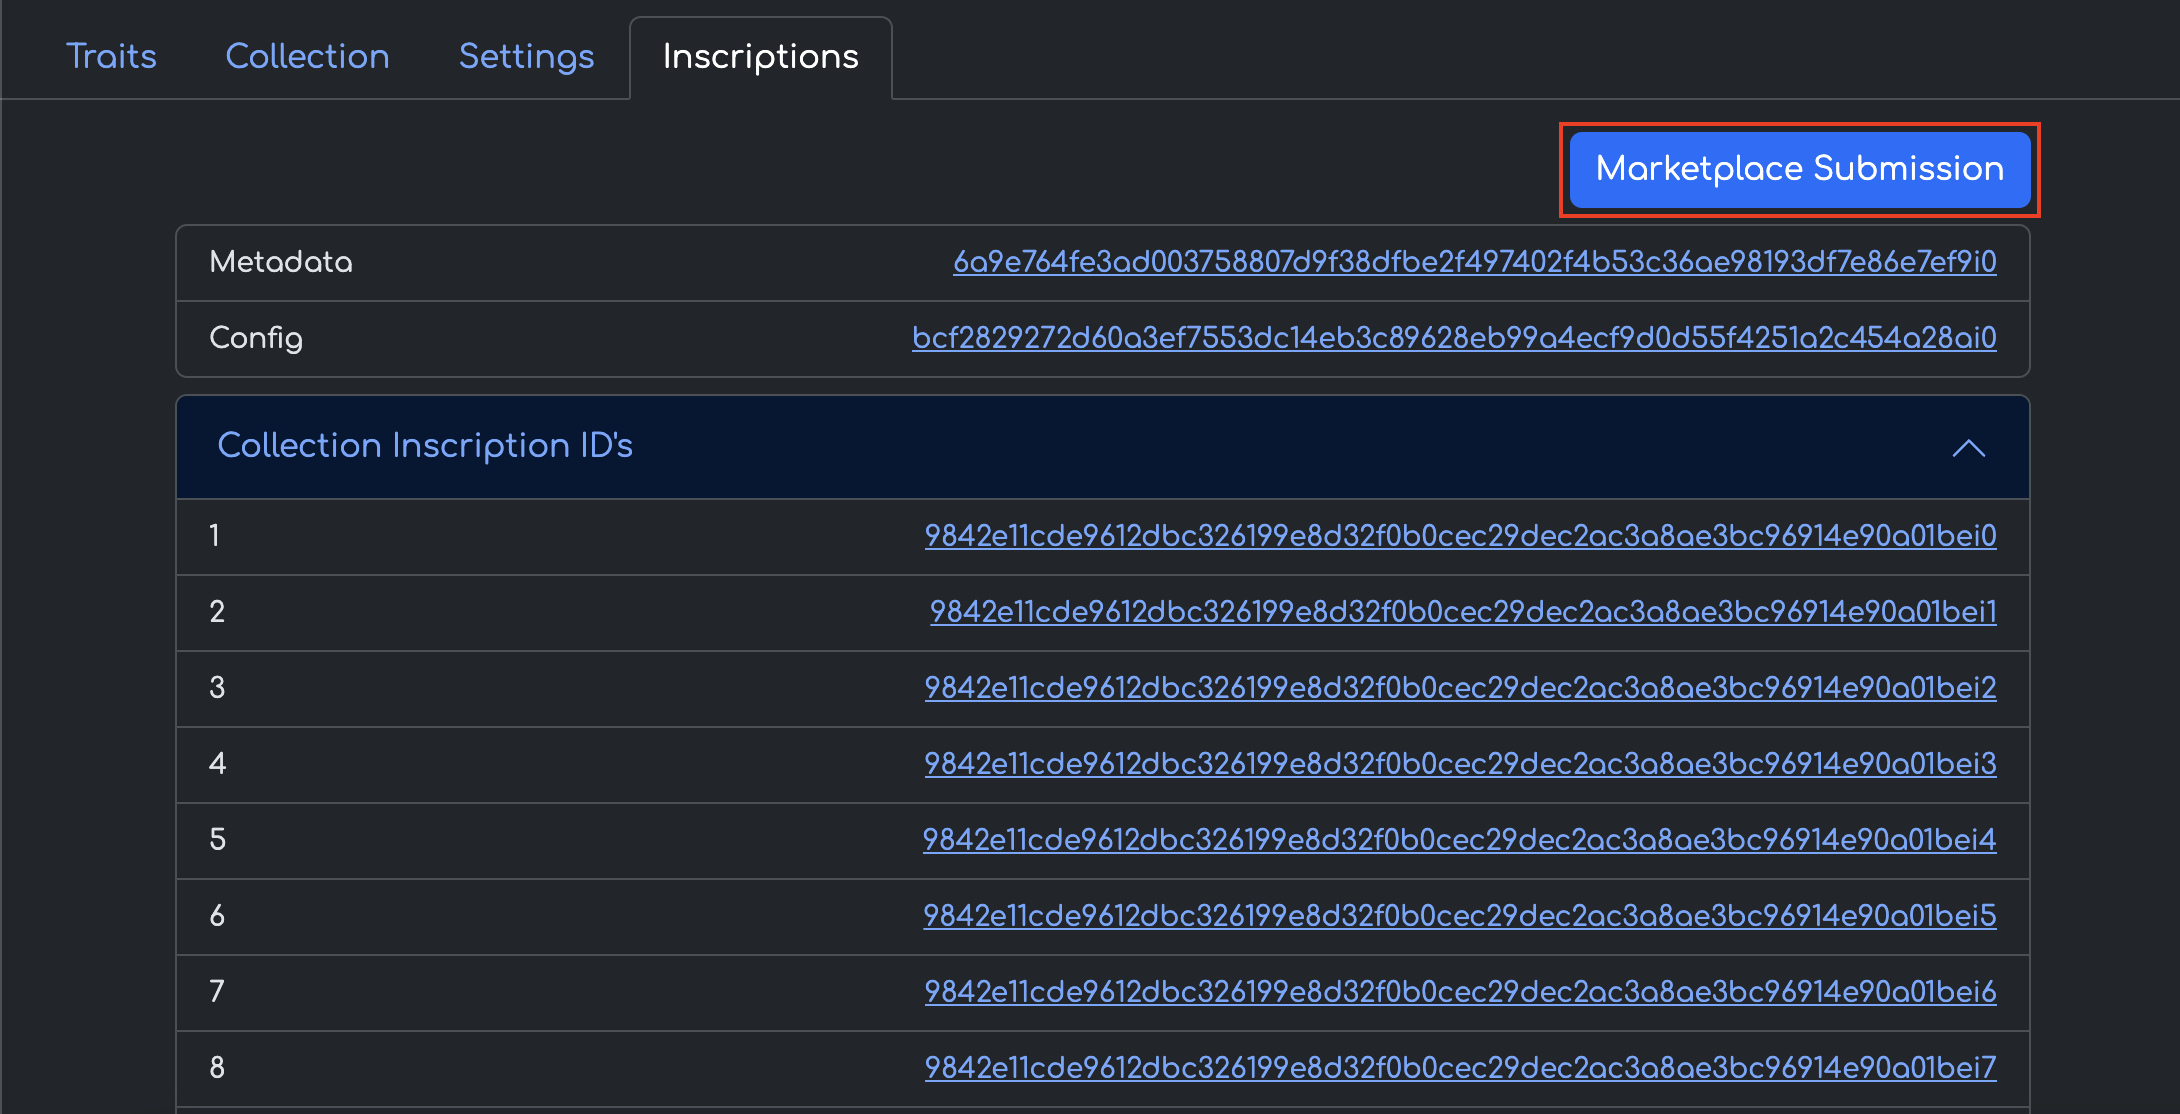Open the Config inscription ID link
The height and width of the screenshot is (1114, 2180).
coord(1454,338)
